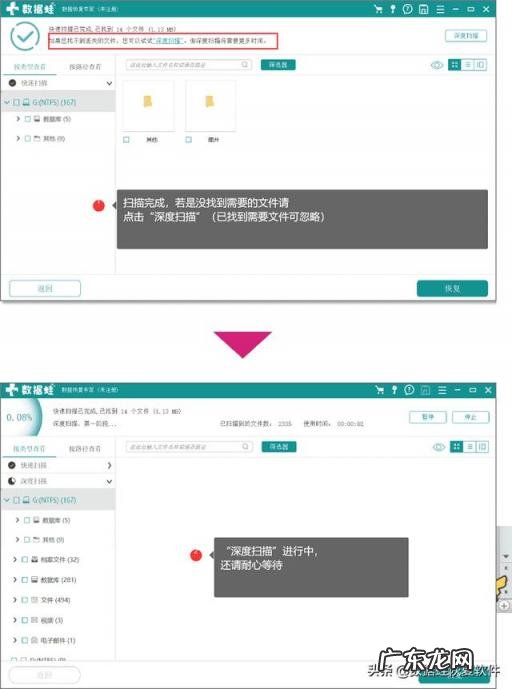Open the 图片 folder thumbnail in top window
512x689 pixels.
[210, 106]
